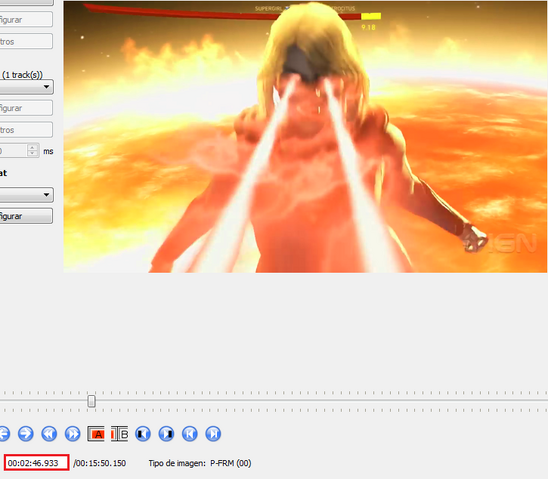
Task: Step back with the previous frame arrow
Action: (3, 434)
